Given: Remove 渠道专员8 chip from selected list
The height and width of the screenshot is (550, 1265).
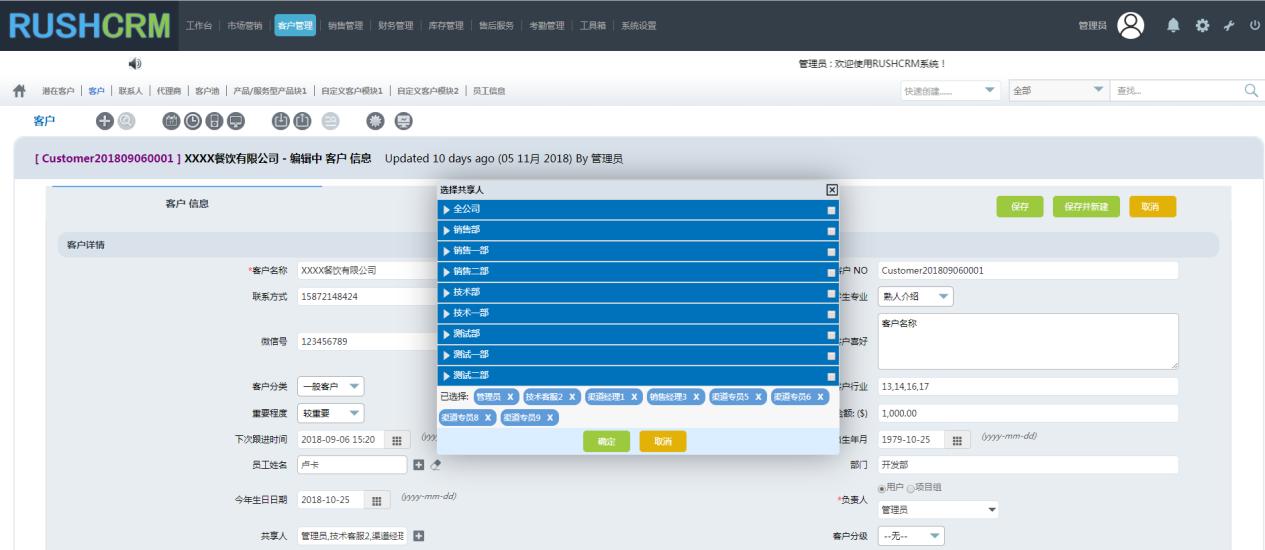Looking at the screenshot, I should 488,417.
